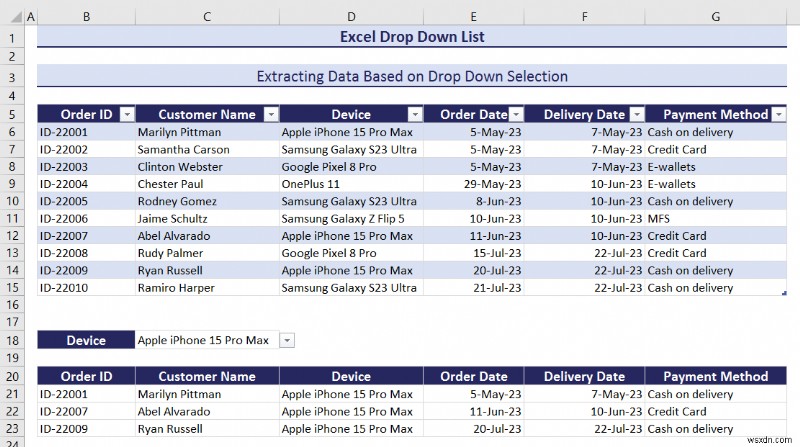Select column C header
The height and width of the screenshot is (447, 800).
tap(207, 17)
